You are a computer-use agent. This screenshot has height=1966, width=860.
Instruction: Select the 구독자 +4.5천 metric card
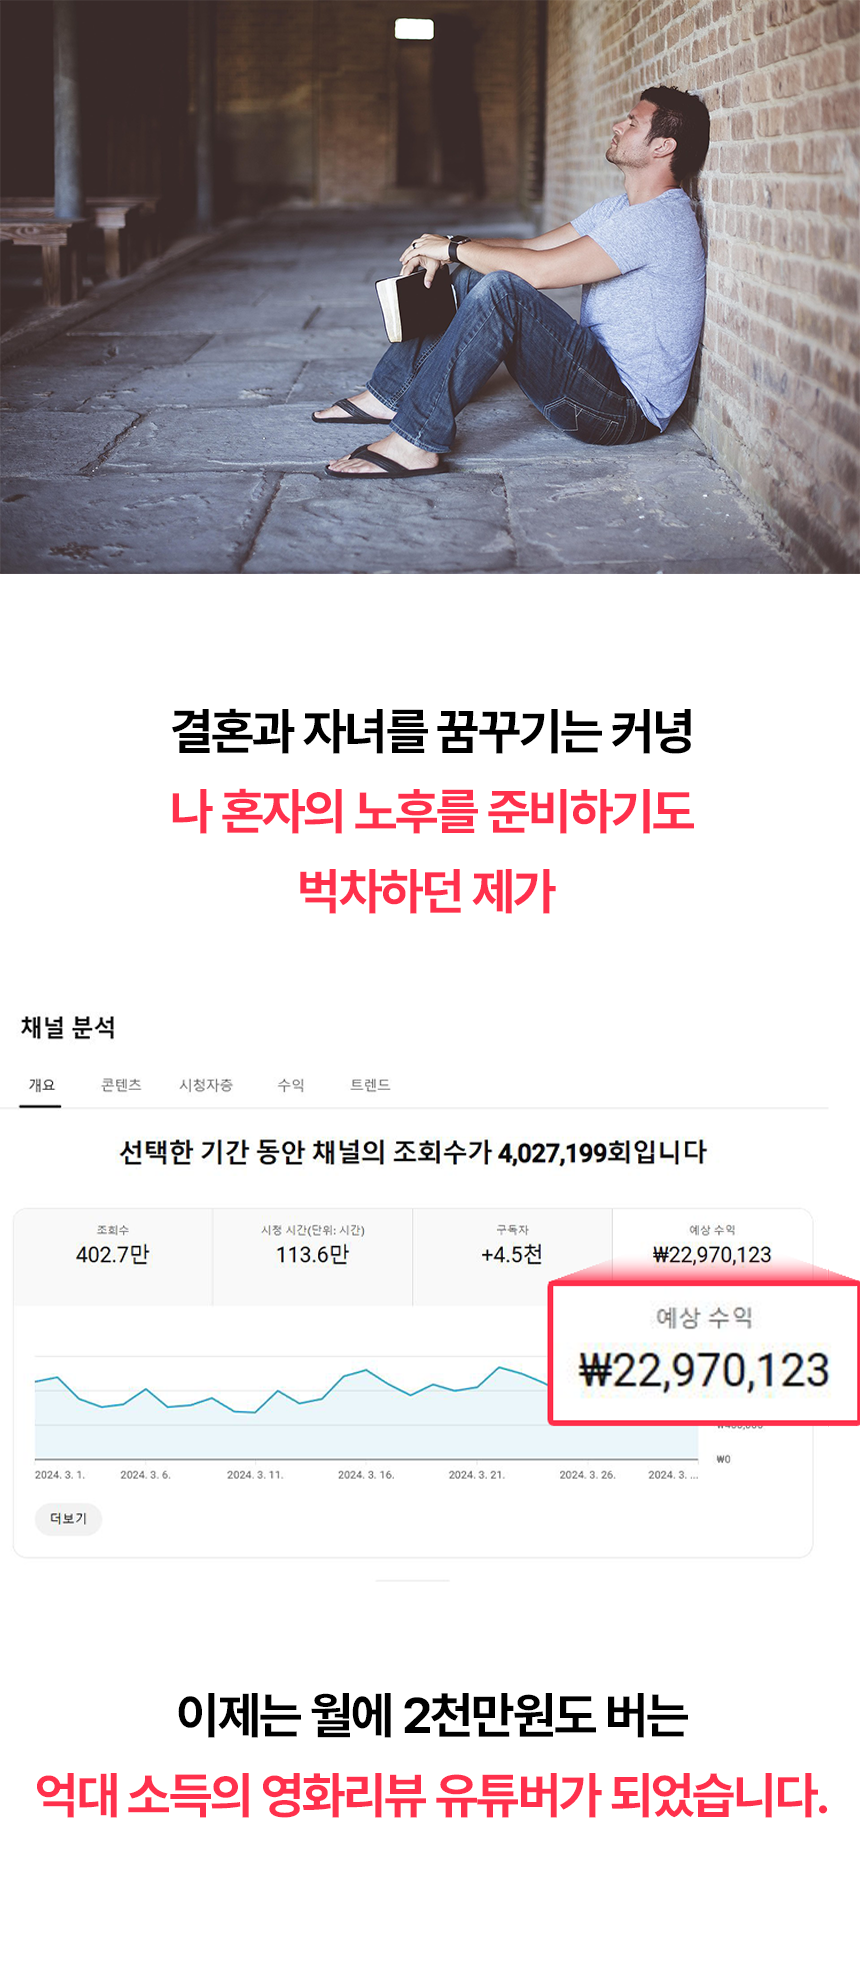(512, 1256)
